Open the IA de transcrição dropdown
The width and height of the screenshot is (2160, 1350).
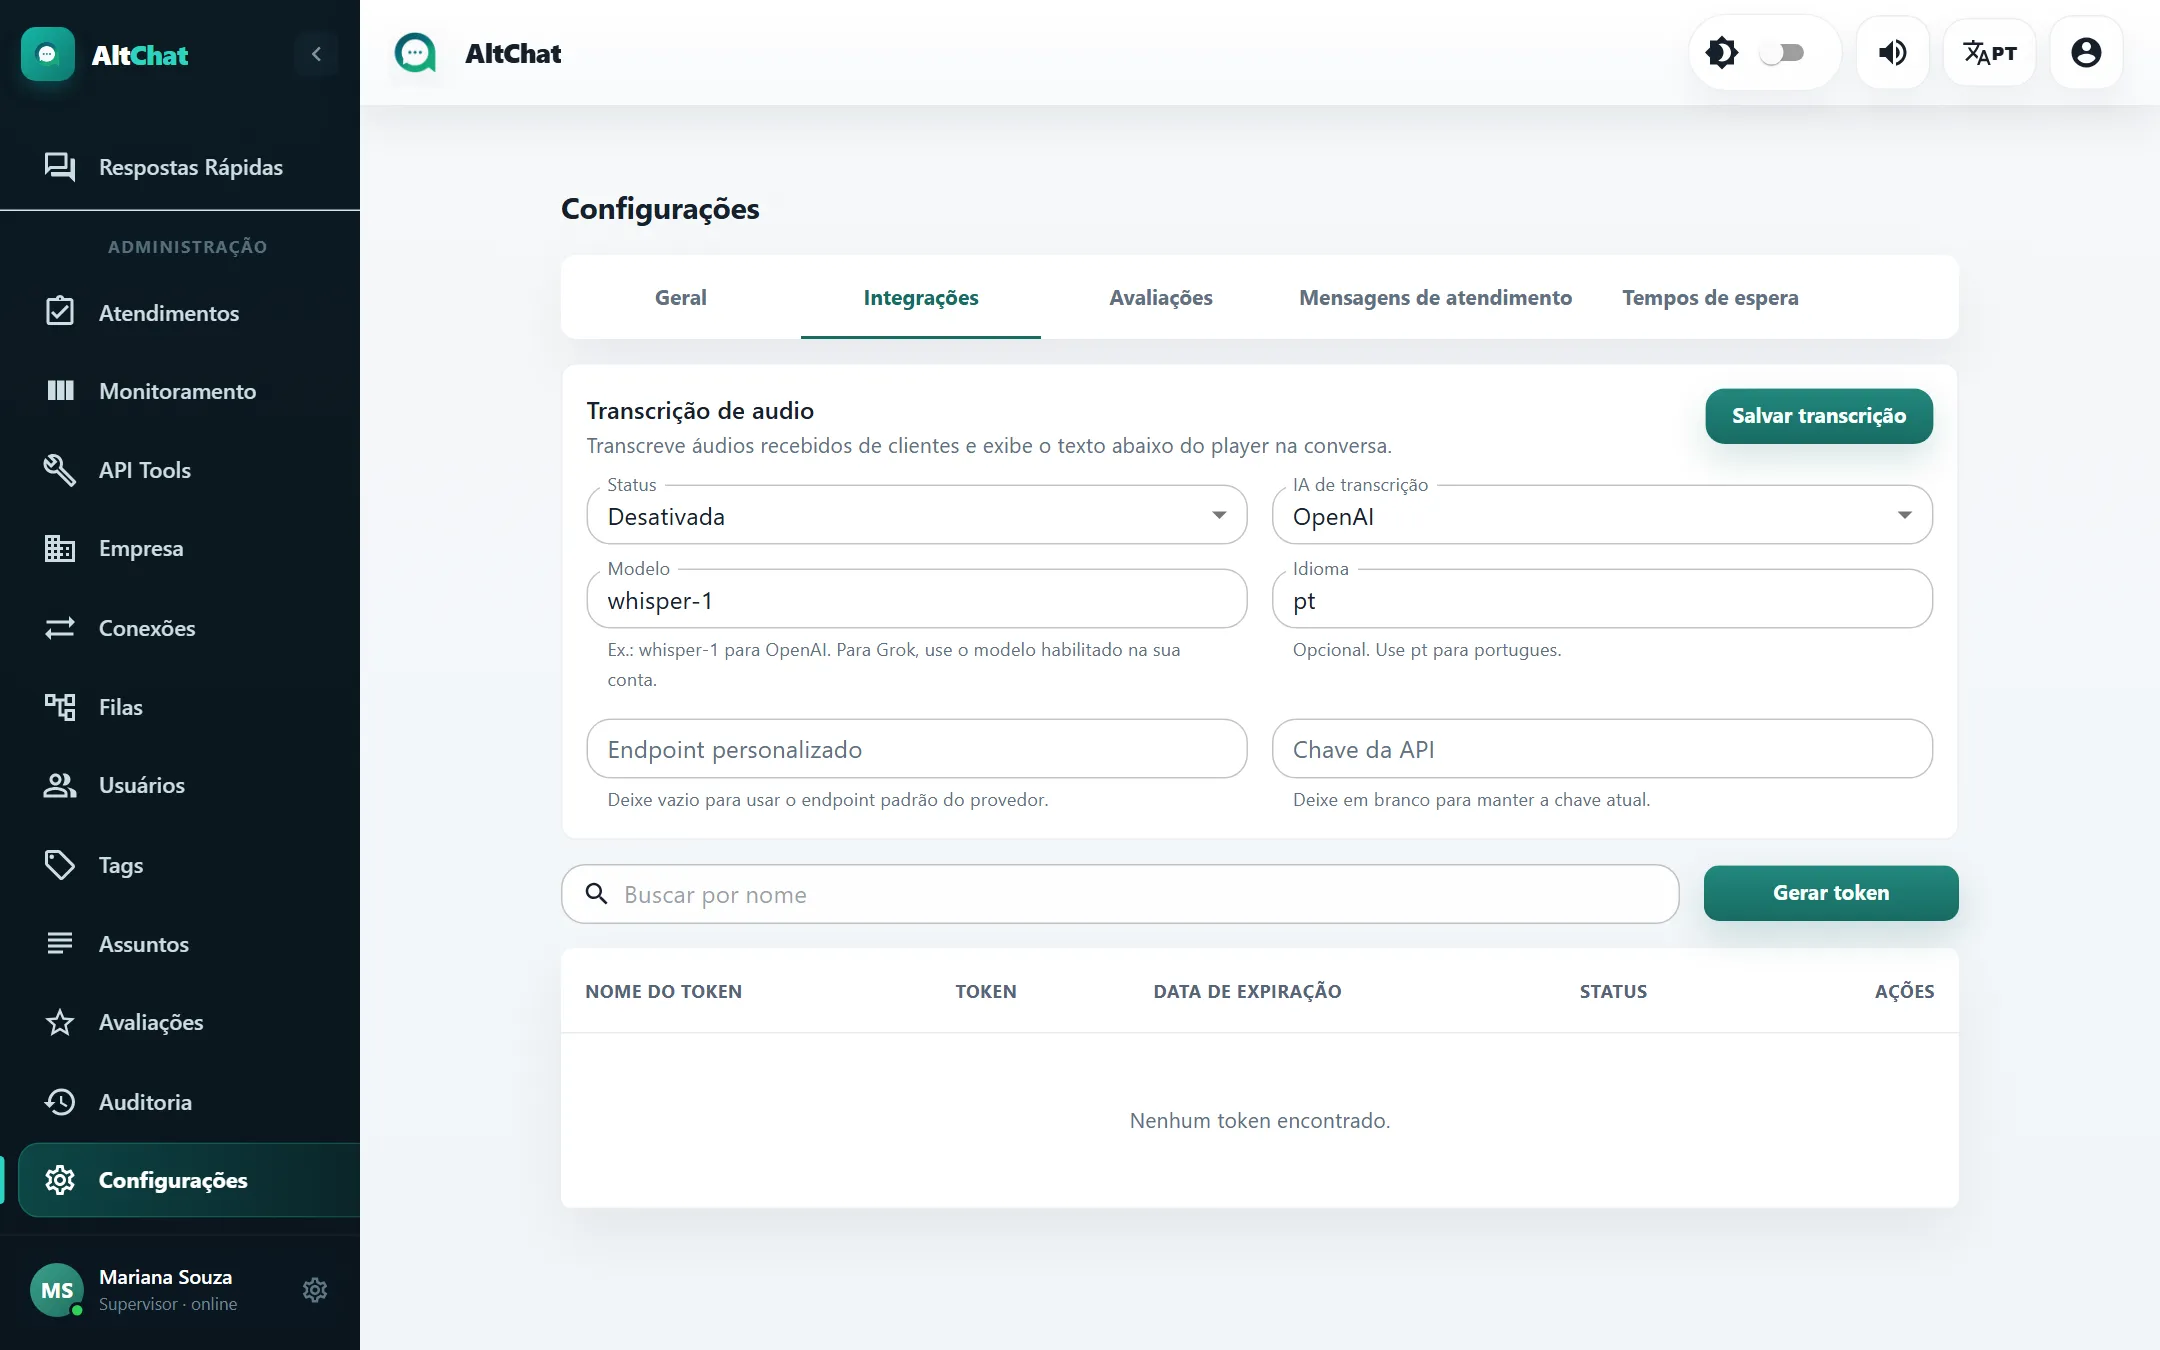tap(1602, 515)
